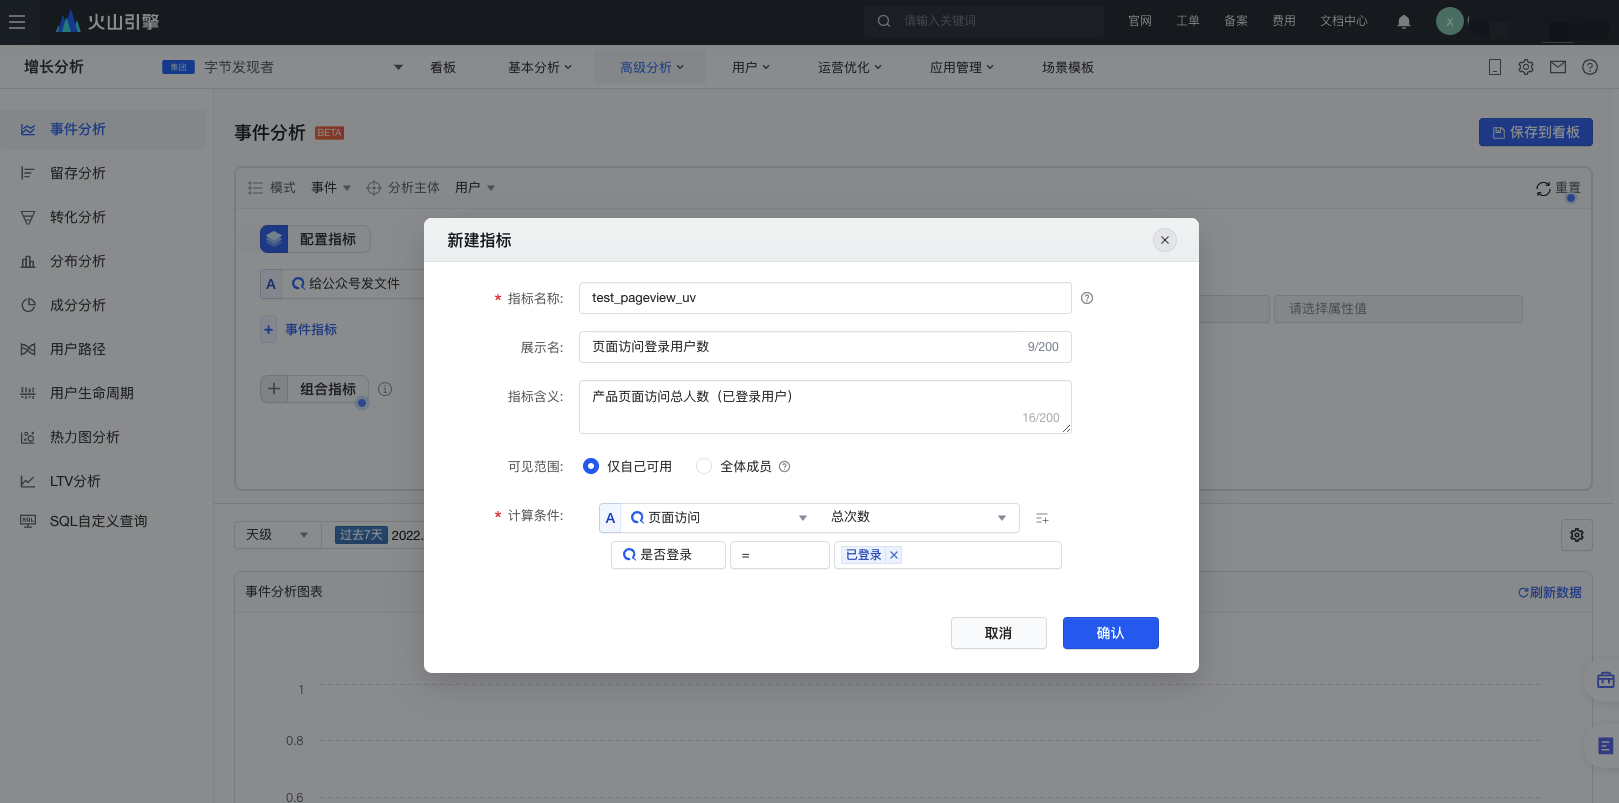Click the 展示名 input field
The image size is (1619, 803).
click(x=825, y=347)
